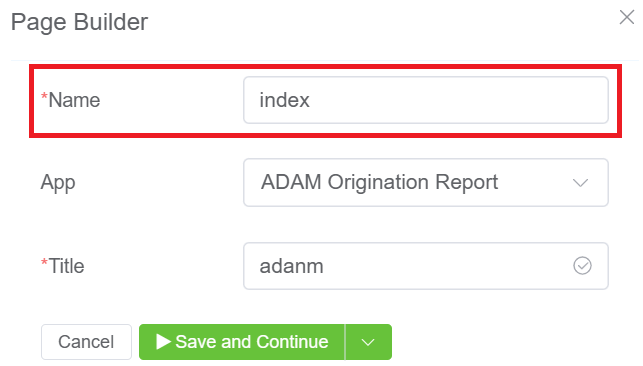
Task: Close the Page Builder dialog
Action: [x=627, y=17]
